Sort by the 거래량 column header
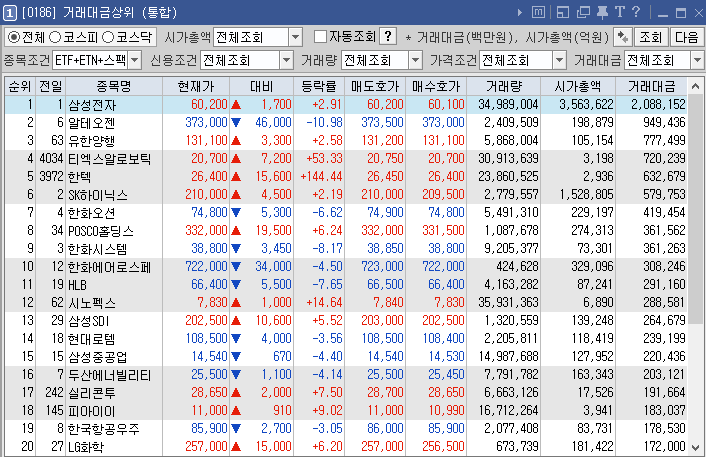Image resolution: width=706 pixels, height=457 pixels. pos(504,86)
